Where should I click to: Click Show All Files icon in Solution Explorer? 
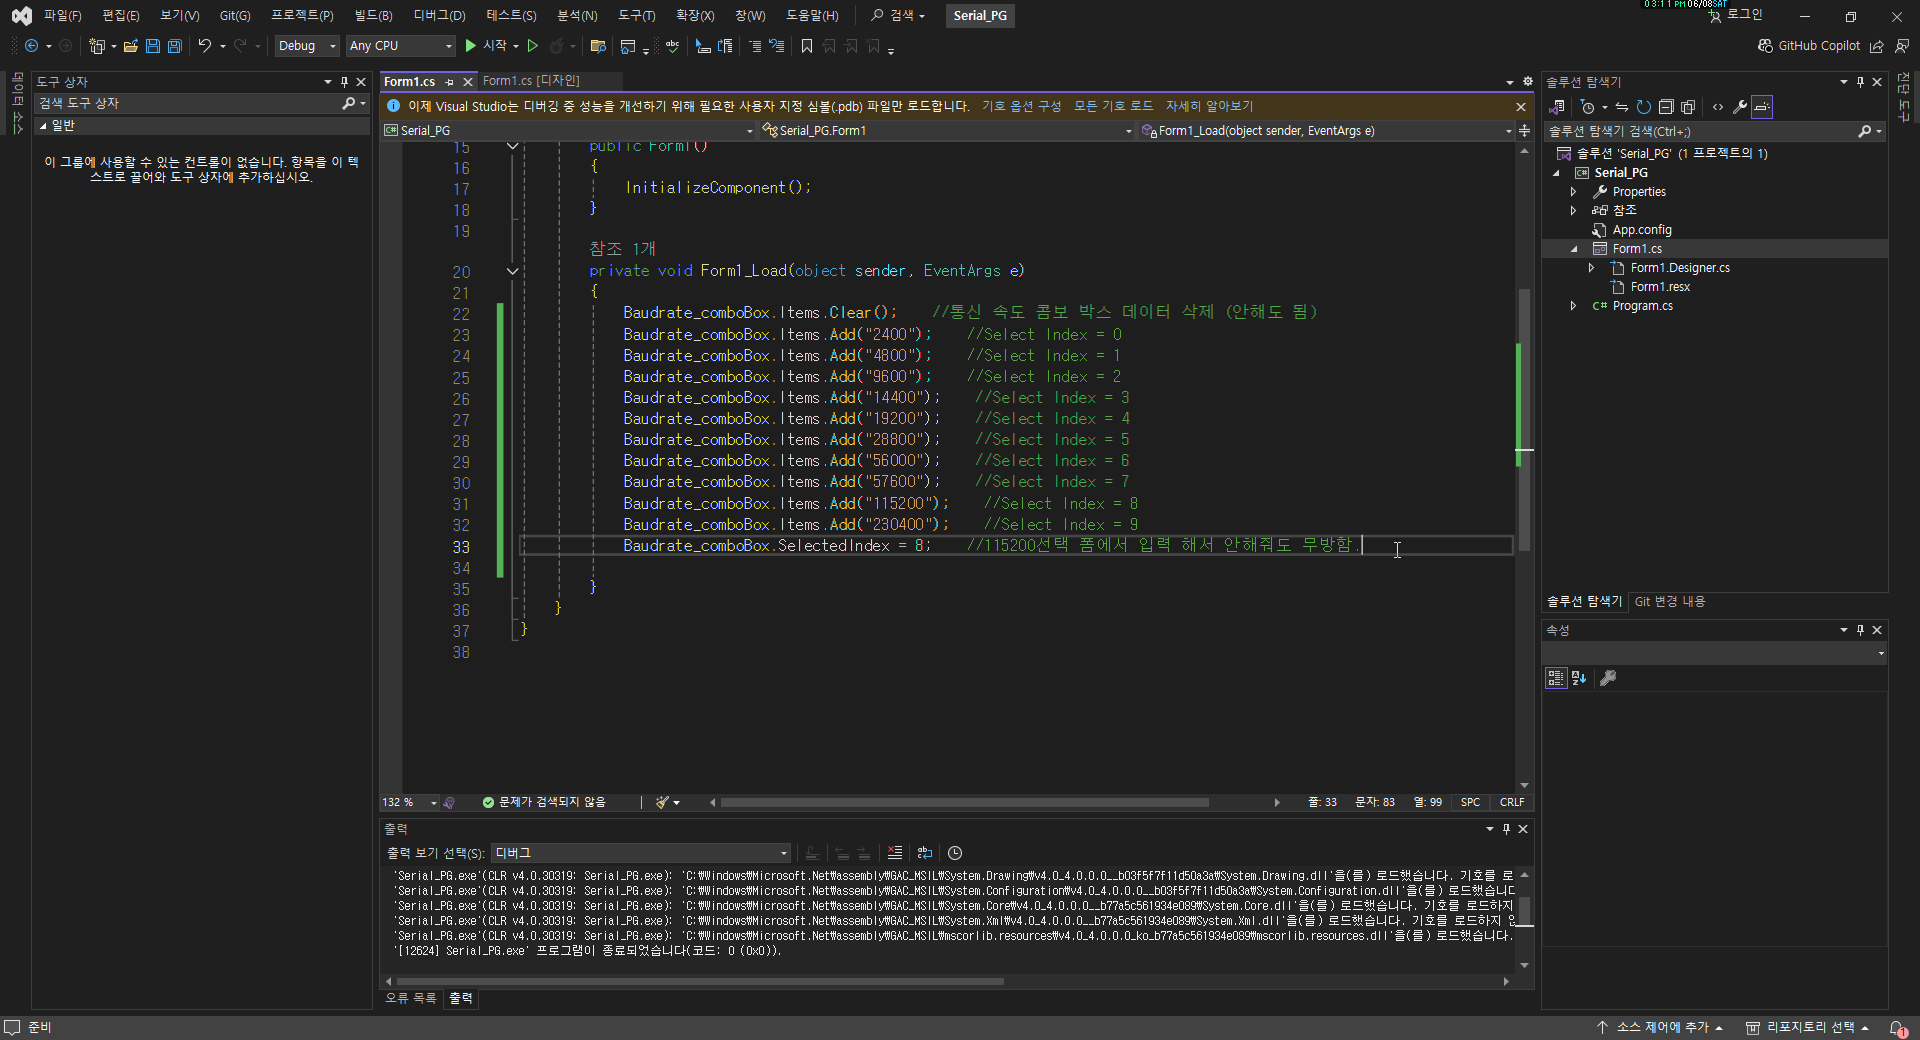[x=1688, y=107]
